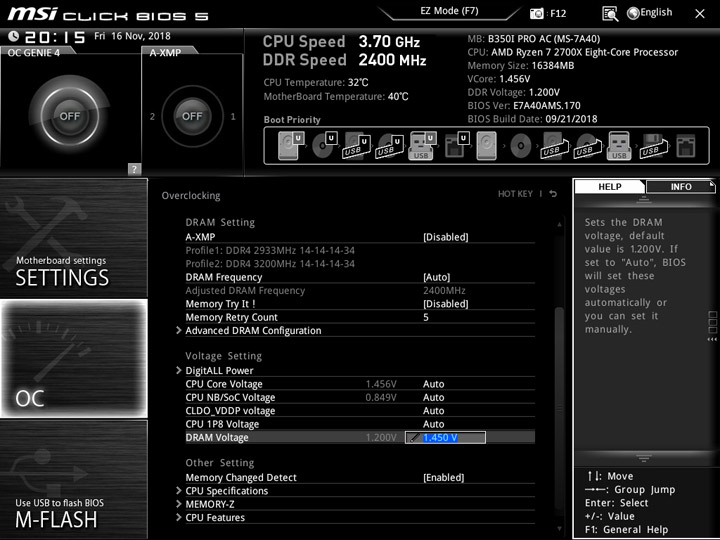
Task: Click CPU 1P8 Voltage Auto value
Action: coord(433,424)
